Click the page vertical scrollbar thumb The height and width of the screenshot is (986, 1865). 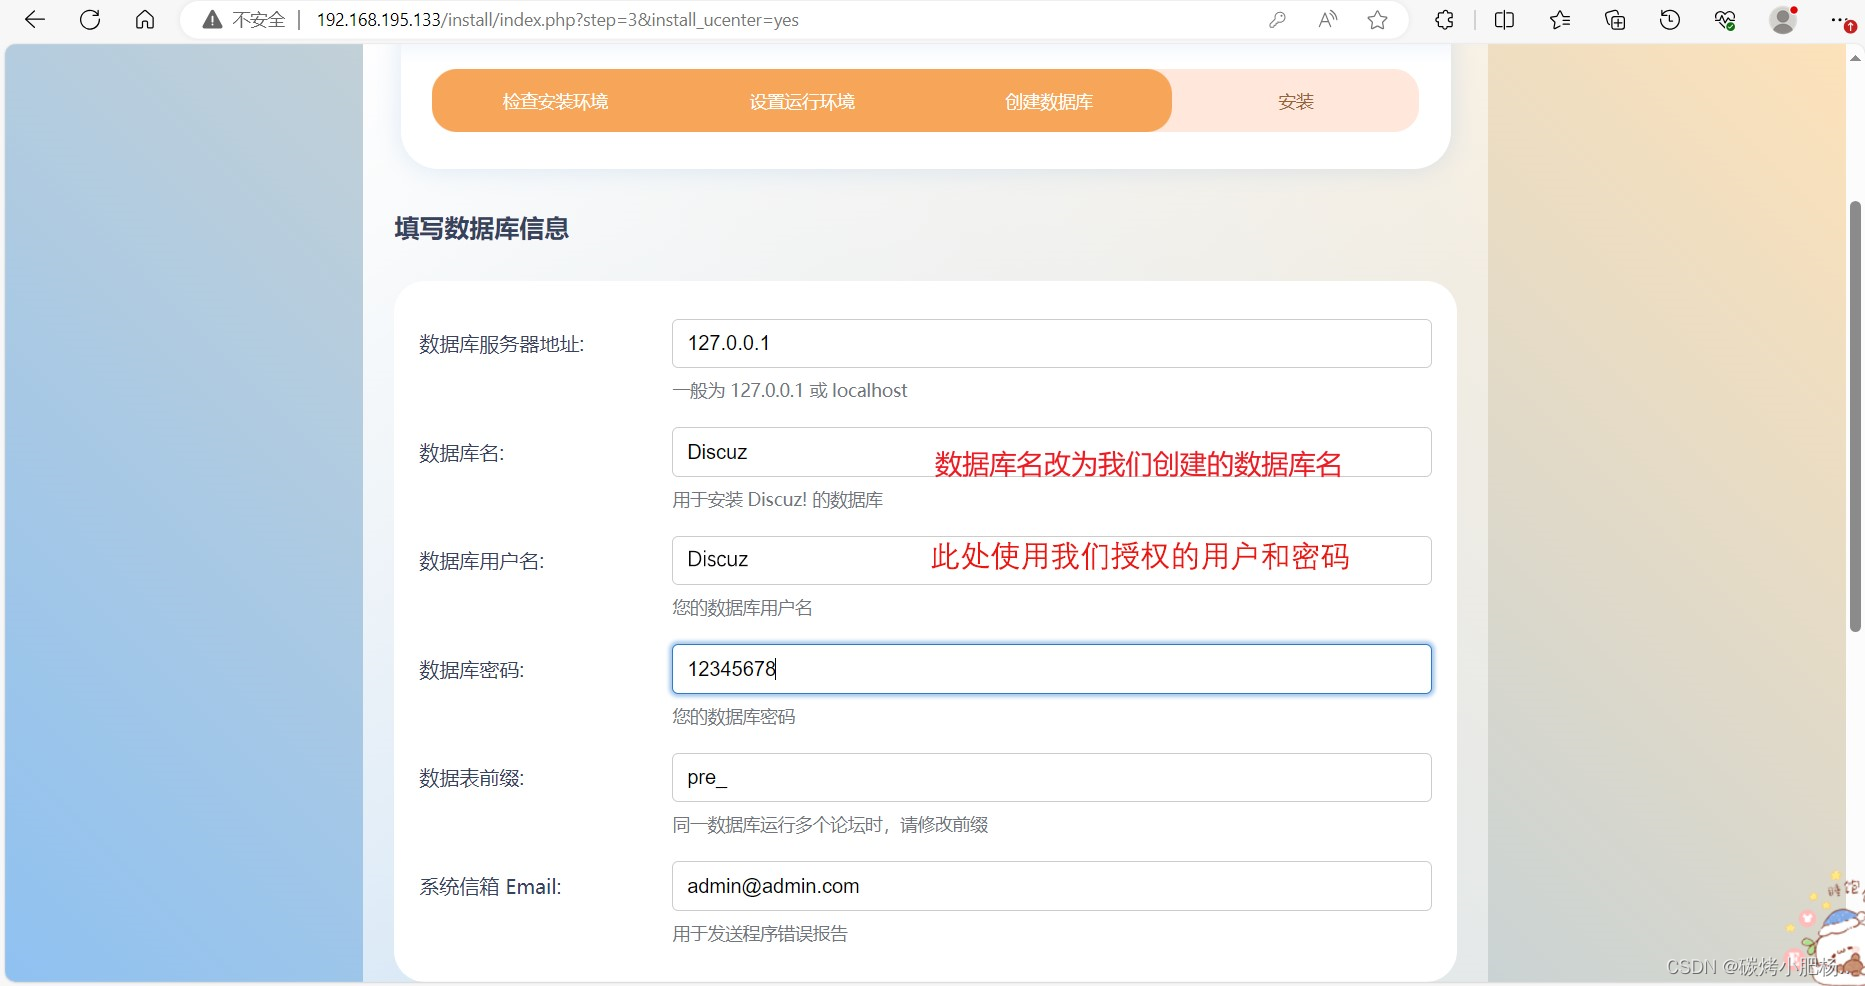point(1855,416)
